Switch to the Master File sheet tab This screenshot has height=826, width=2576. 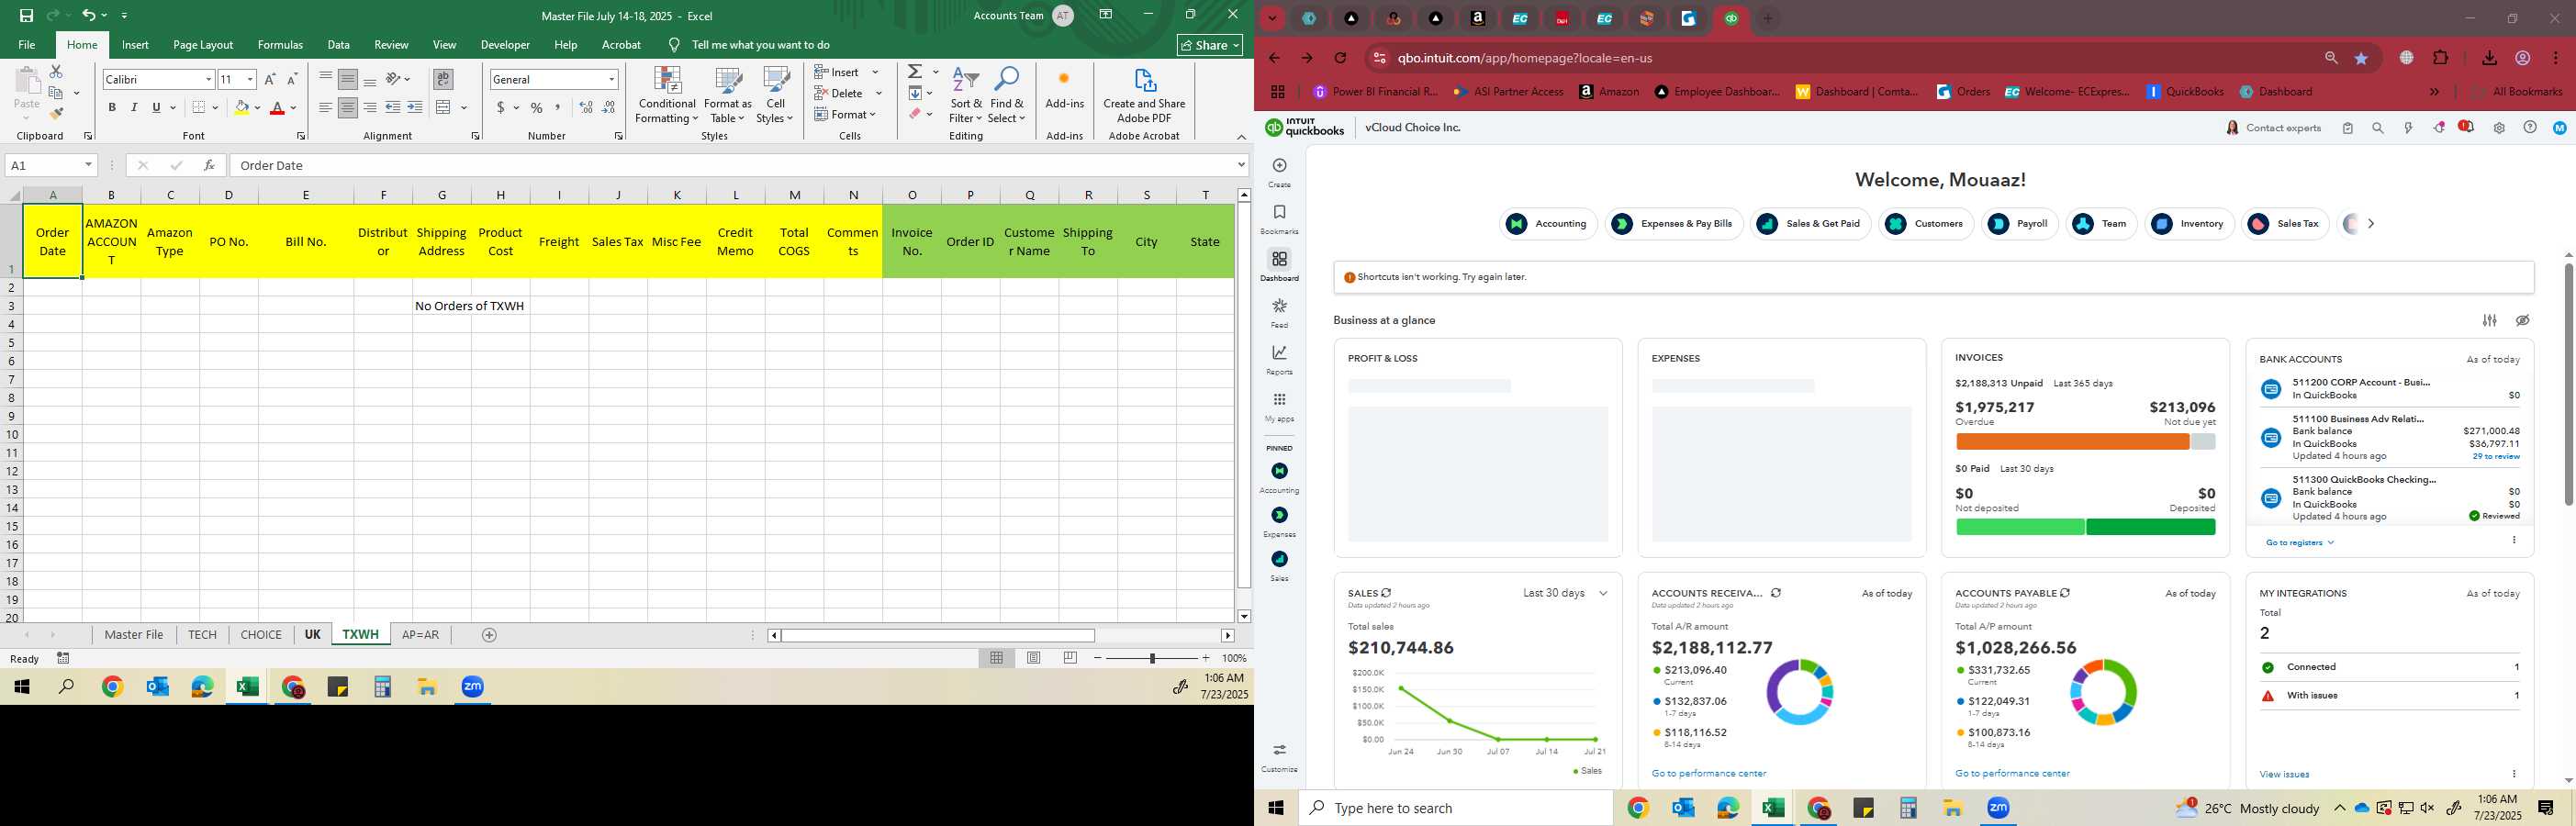click(x=134, y=635)
